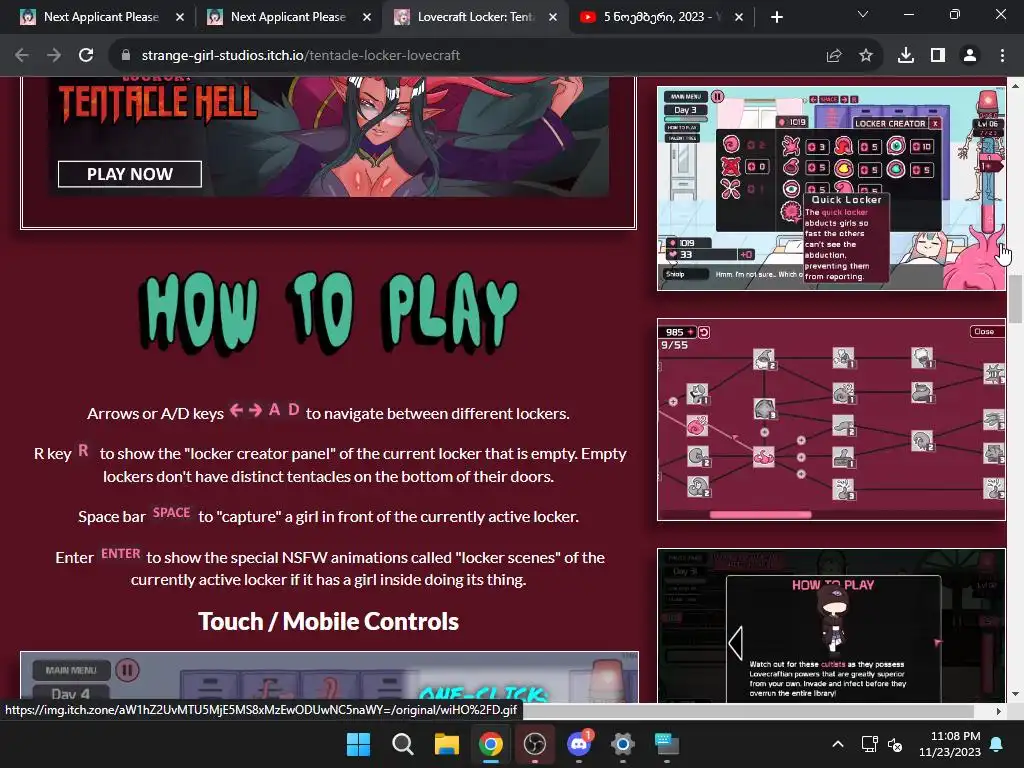Click the pink SPACE key label

(x=171, y=513)
